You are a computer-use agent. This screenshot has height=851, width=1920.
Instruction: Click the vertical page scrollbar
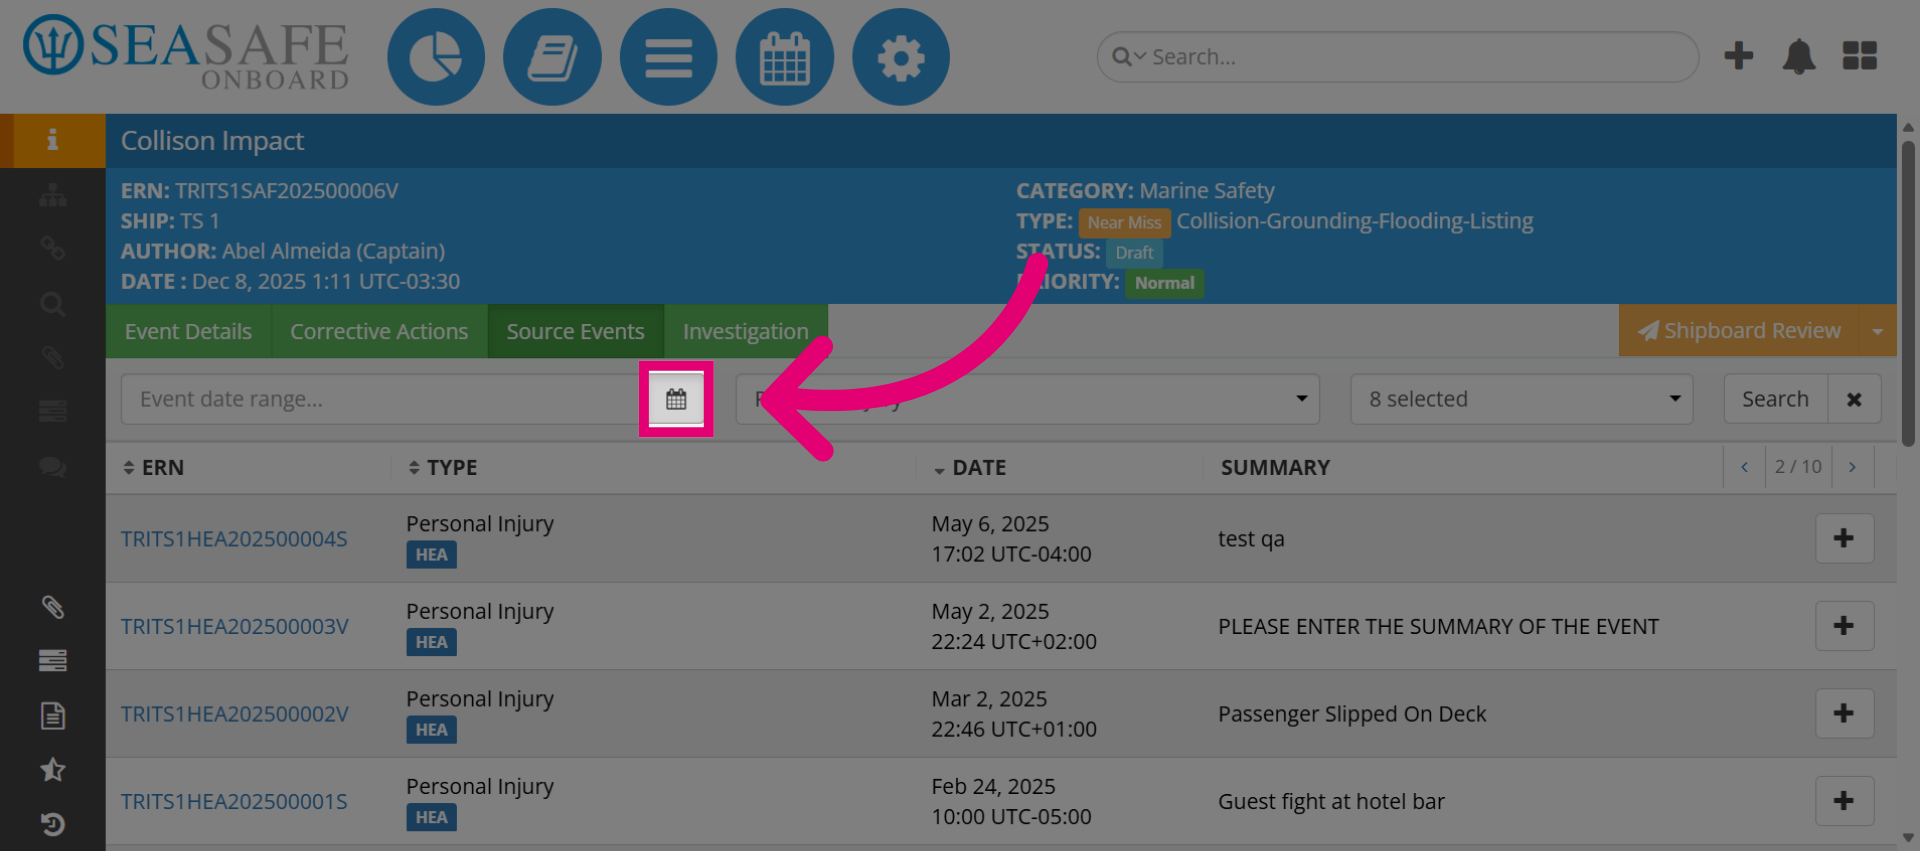pos(1908,294)
